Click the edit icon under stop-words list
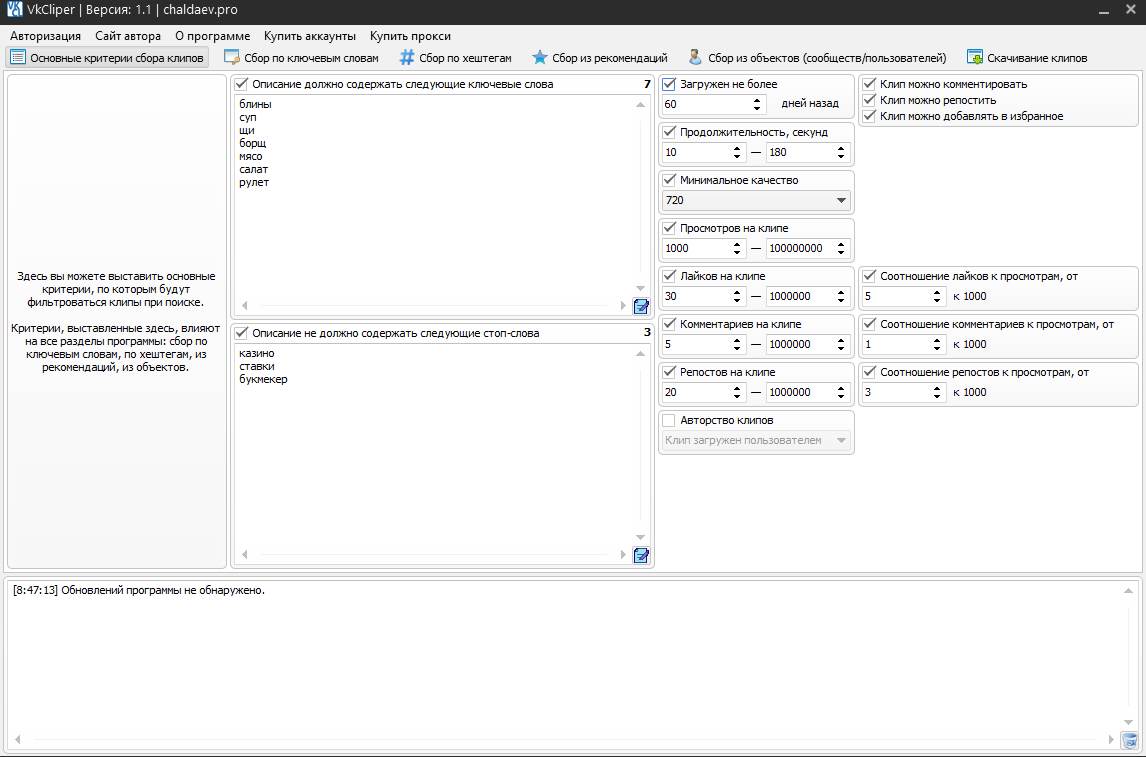 coord(641,555)
